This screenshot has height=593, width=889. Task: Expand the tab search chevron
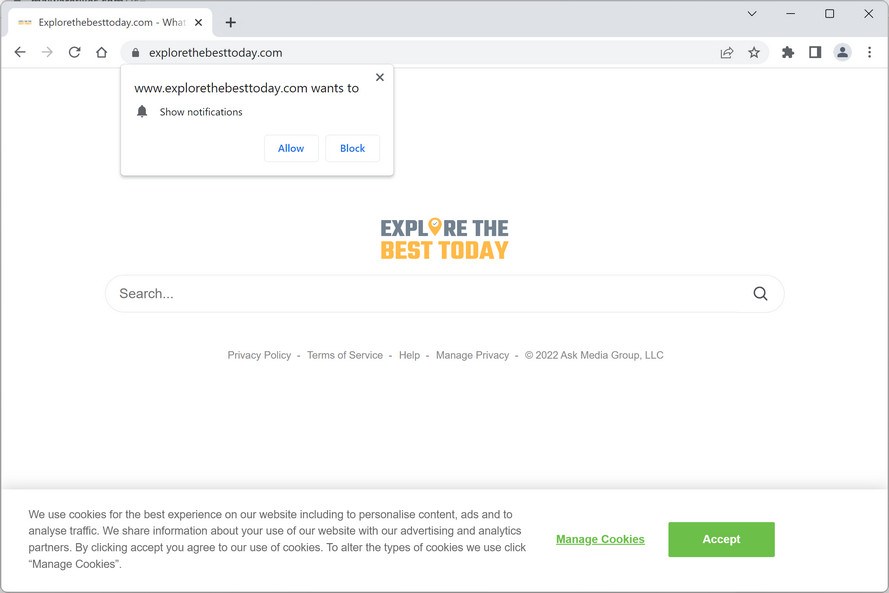[752, 14]
